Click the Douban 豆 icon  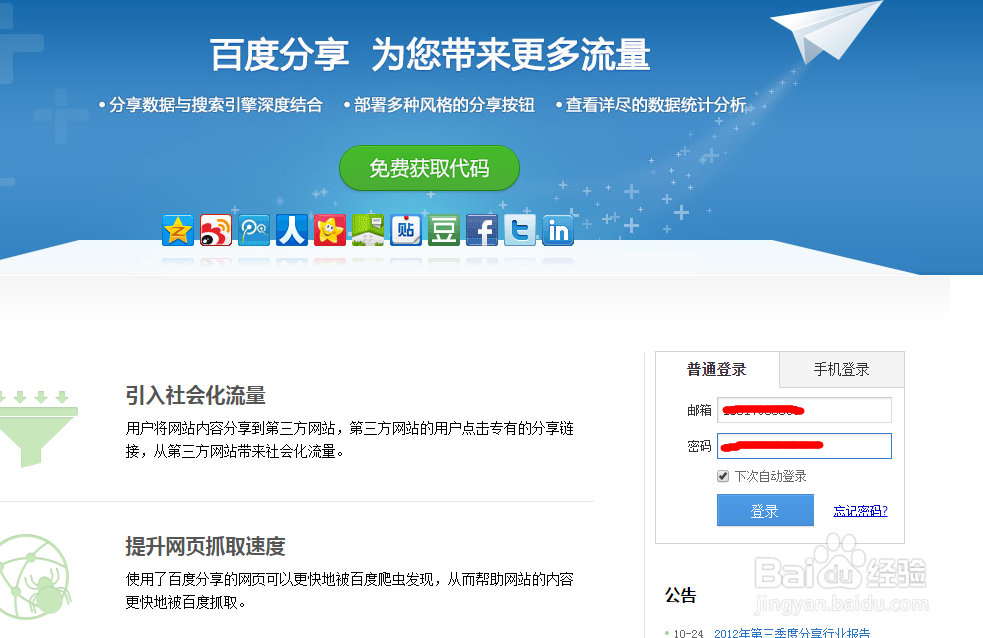tap(444, 230)
